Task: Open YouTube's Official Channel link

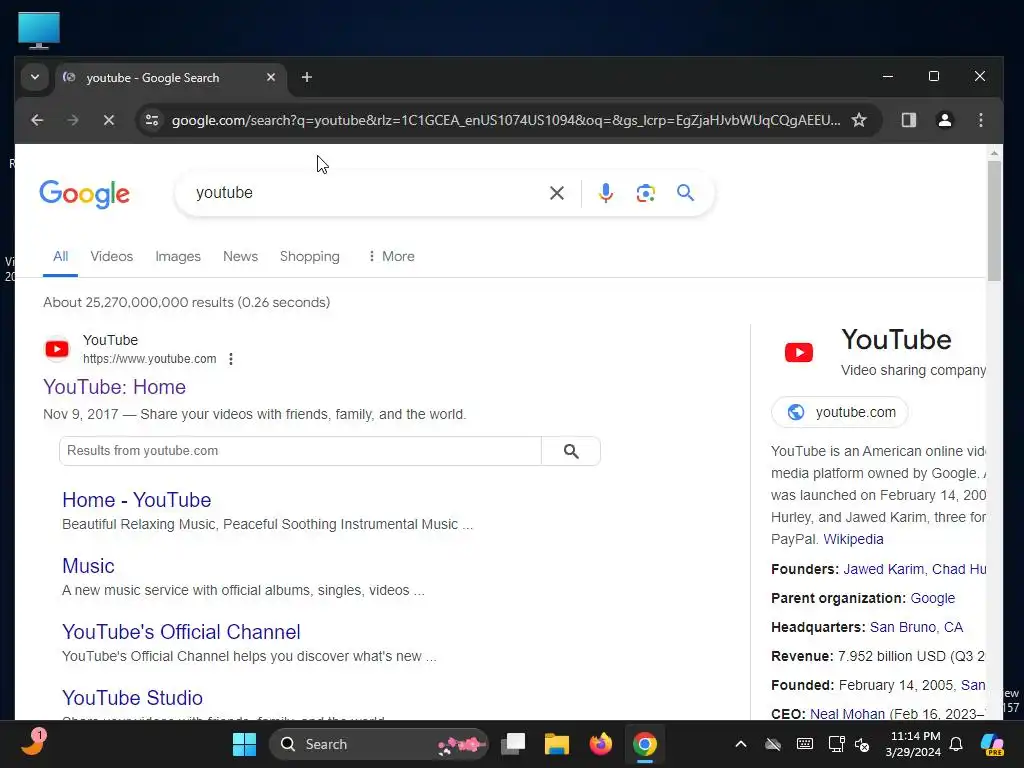Action: [181, 632]
